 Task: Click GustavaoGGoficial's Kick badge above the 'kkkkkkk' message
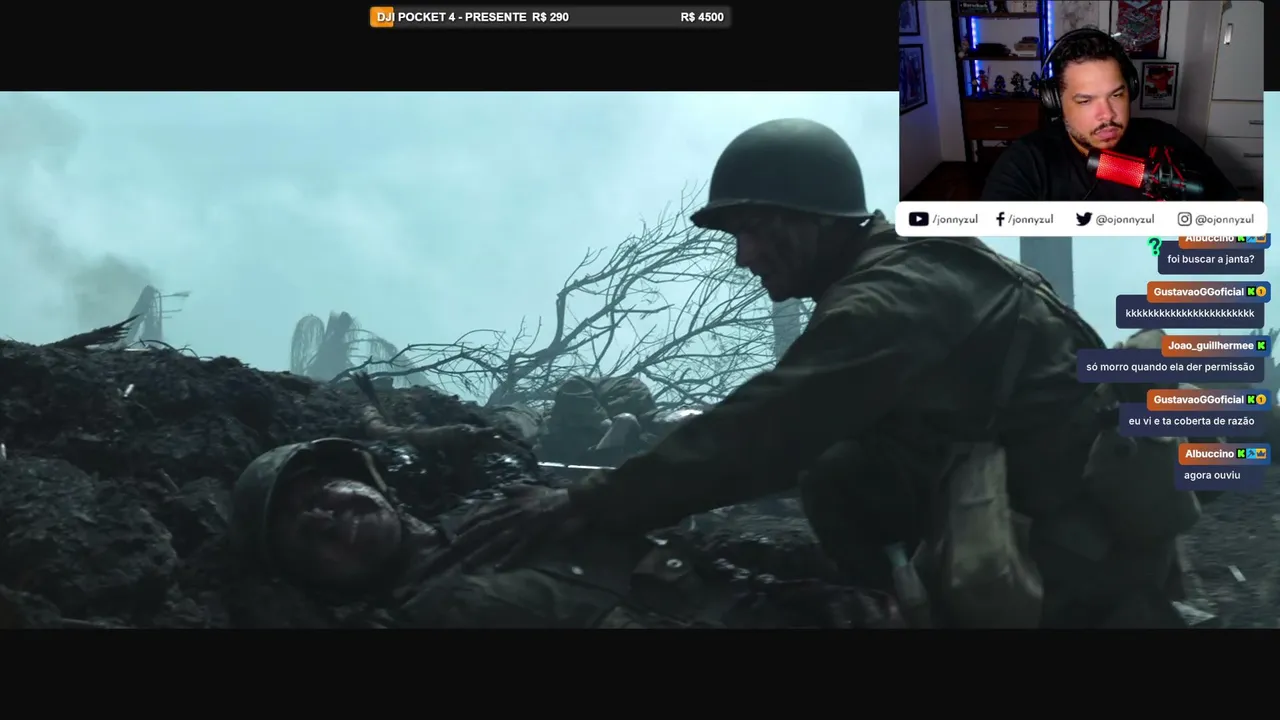pos(1251,292)
